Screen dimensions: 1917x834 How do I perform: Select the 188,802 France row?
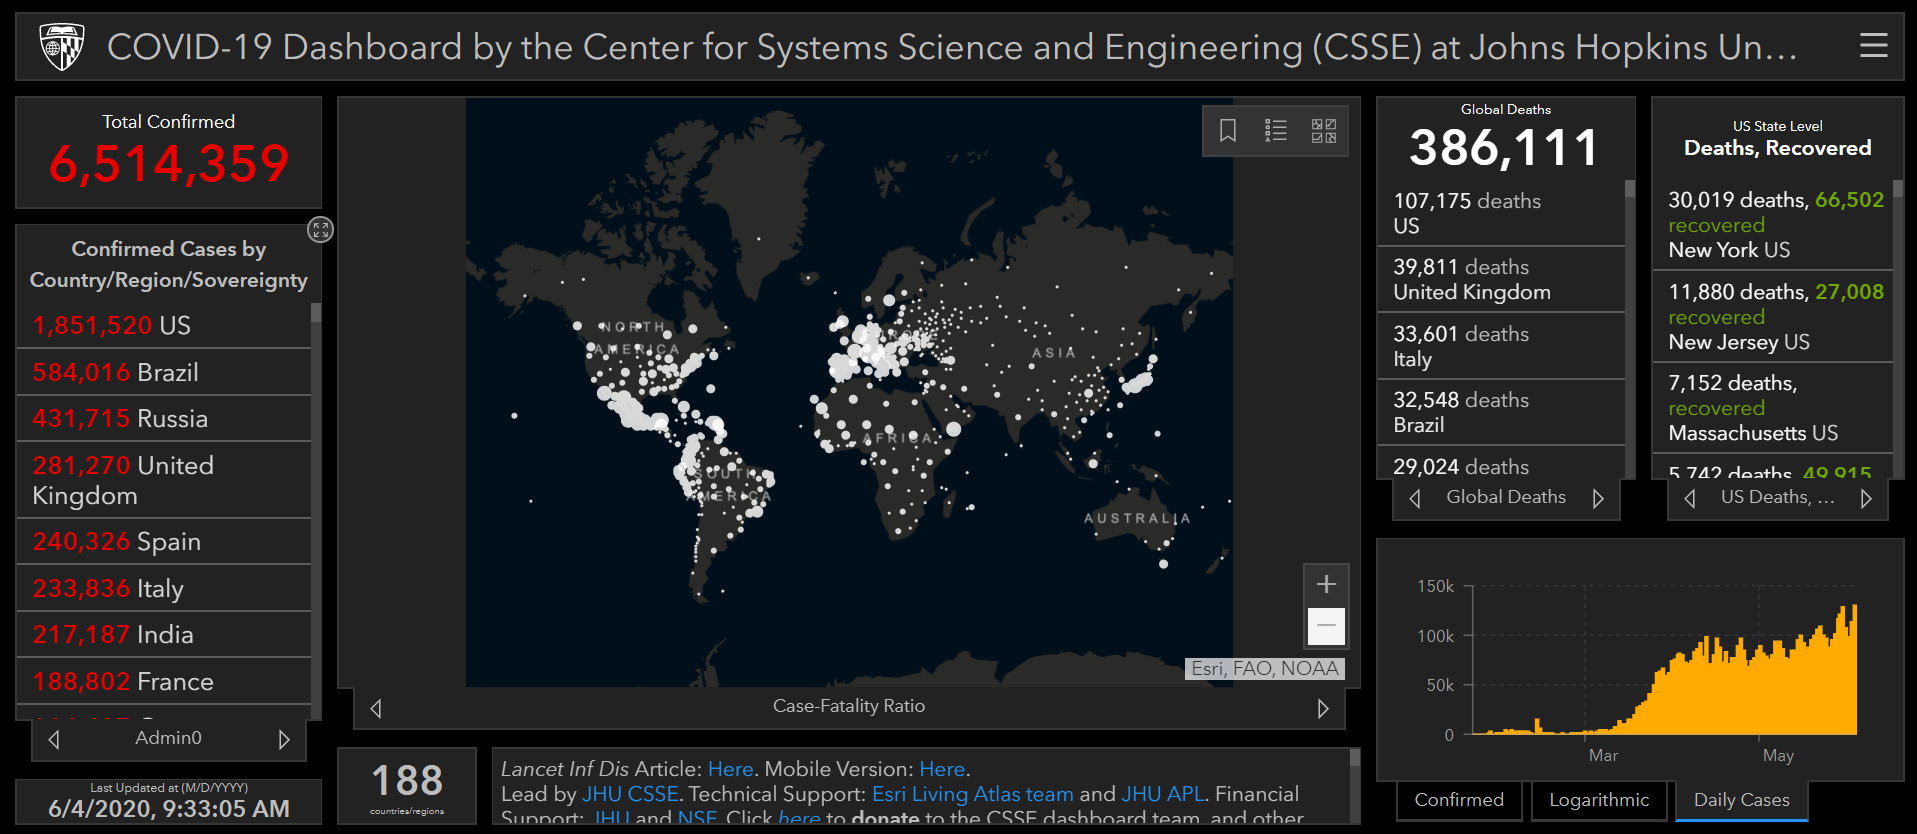click(x=164, y=681)
